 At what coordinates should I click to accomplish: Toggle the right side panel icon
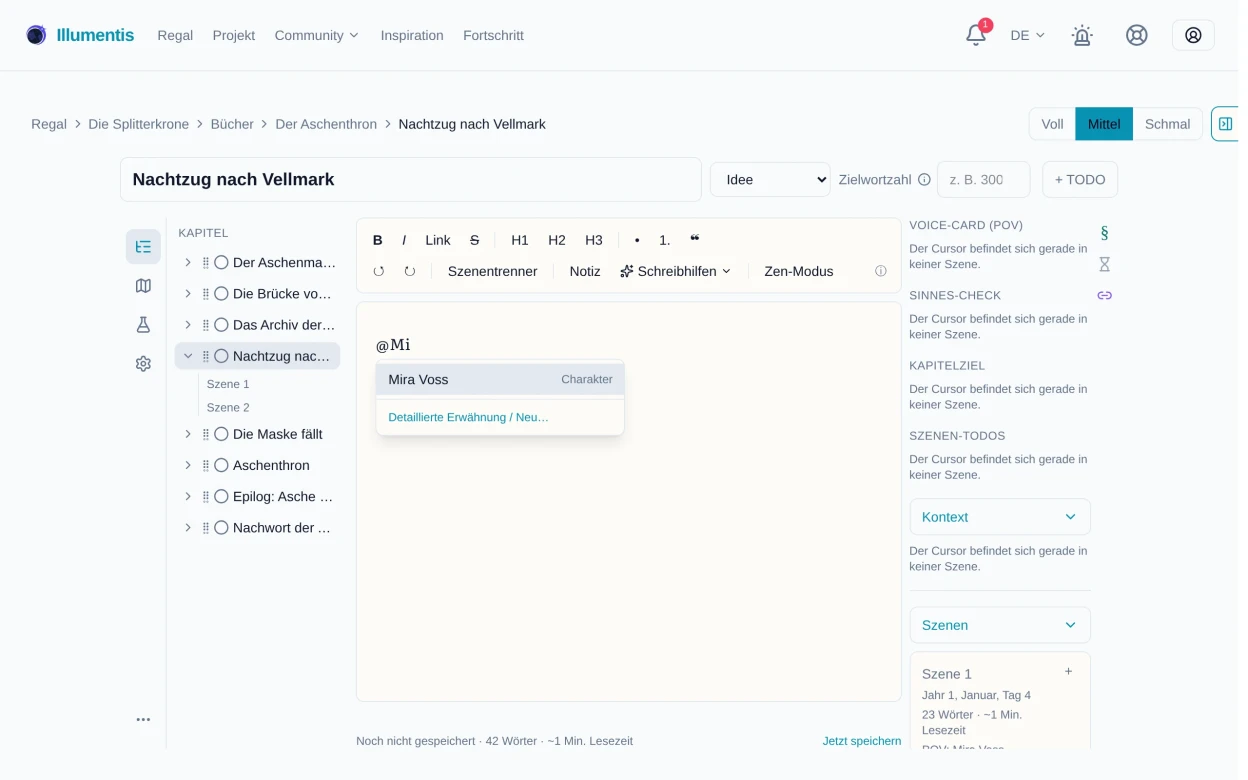[1225, 124]
